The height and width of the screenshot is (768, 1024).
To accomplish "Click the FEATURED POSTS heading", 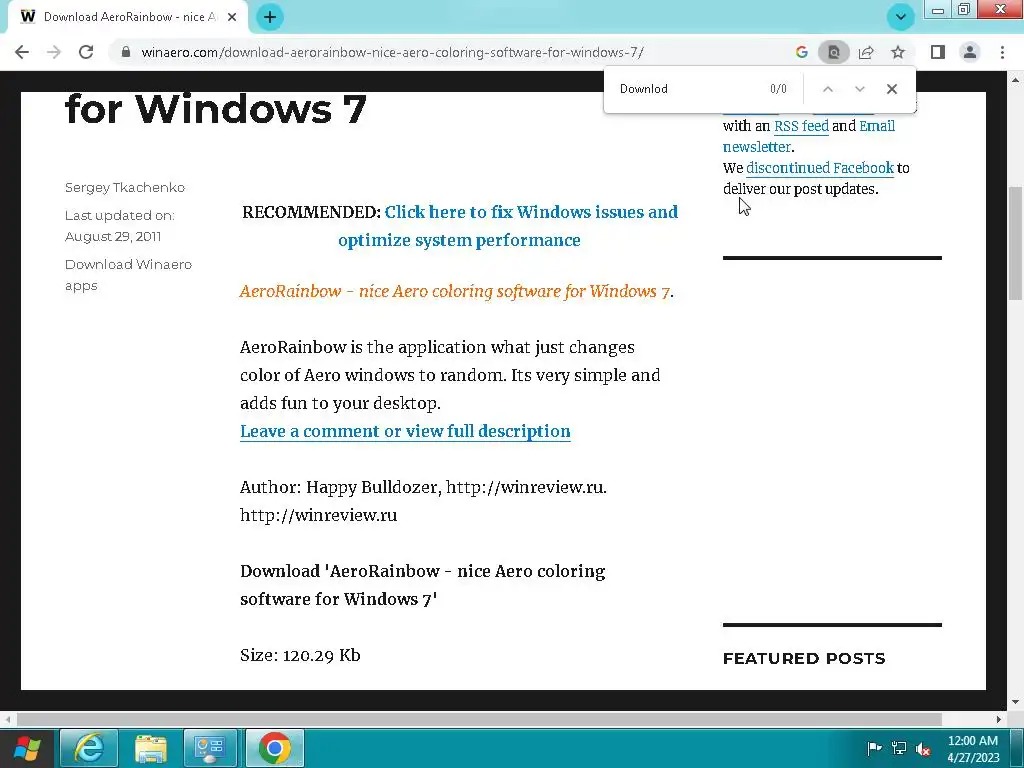I will point(804,658).
